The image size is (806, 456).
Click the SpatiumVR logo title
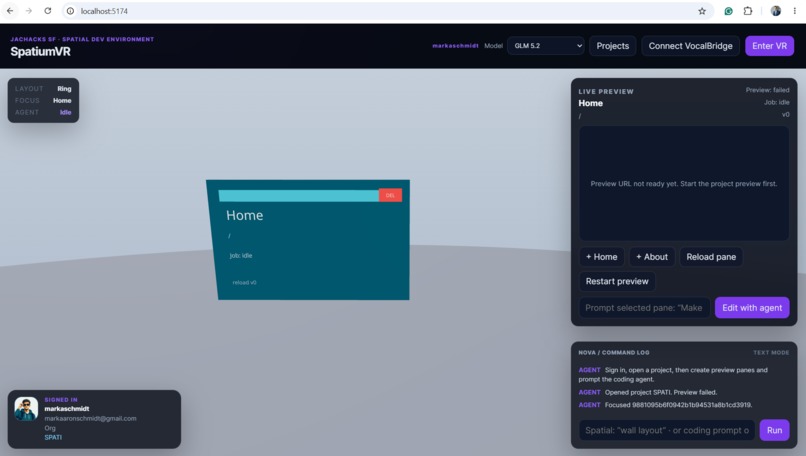(x=41, y=51)
